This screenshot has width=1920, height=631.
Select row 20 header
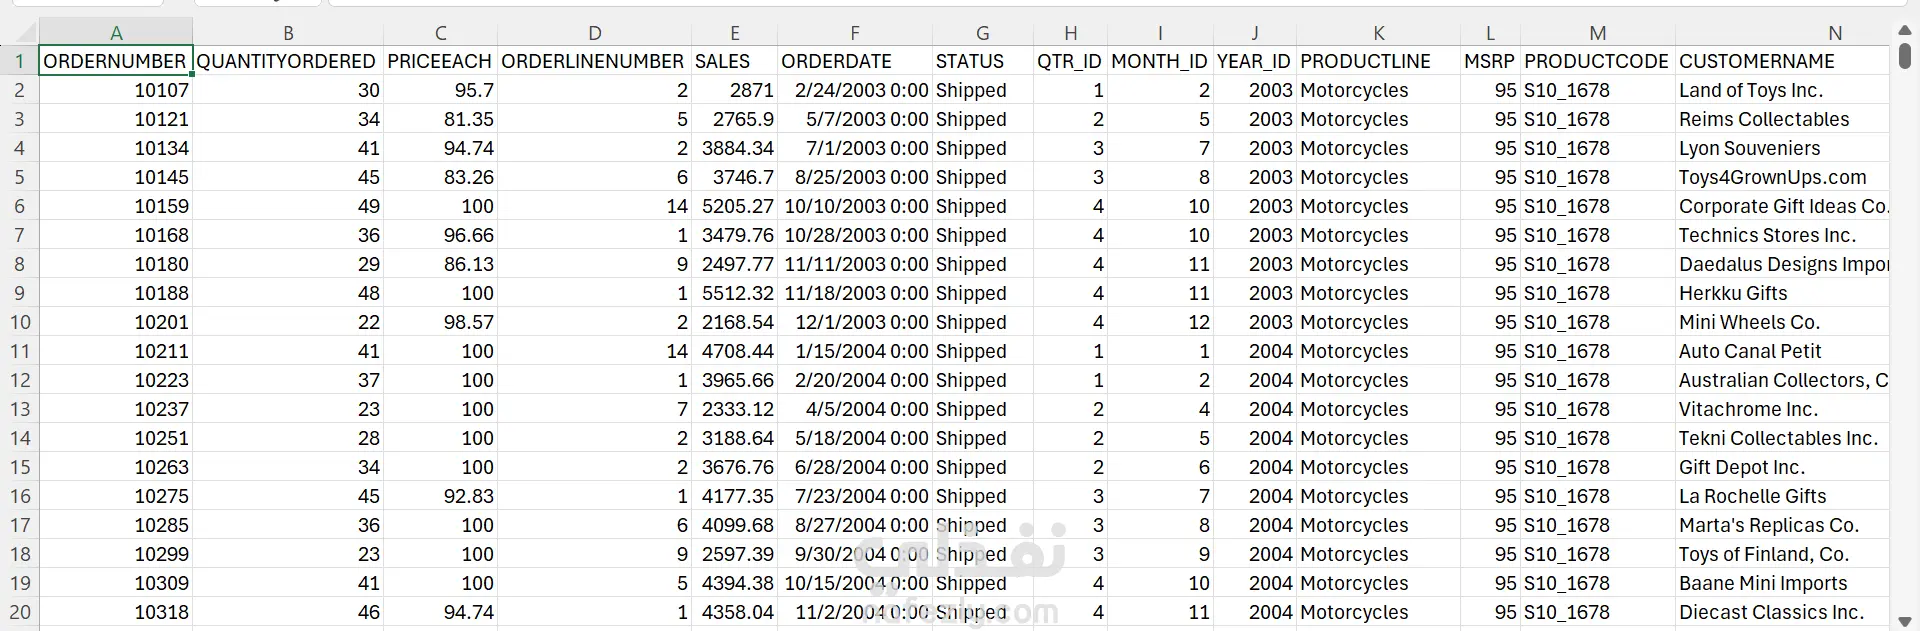[x=20, y=612]
